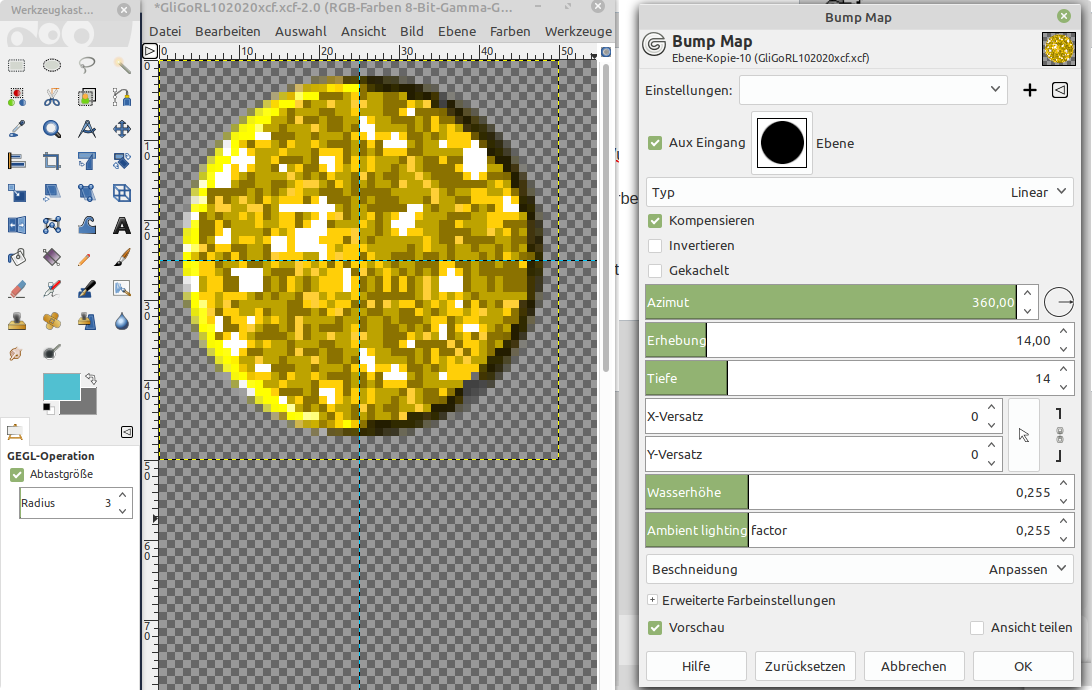Open the Typ Linear dropdown
The width and height of the screenshot is (1092, 690).
coord(858,192)
